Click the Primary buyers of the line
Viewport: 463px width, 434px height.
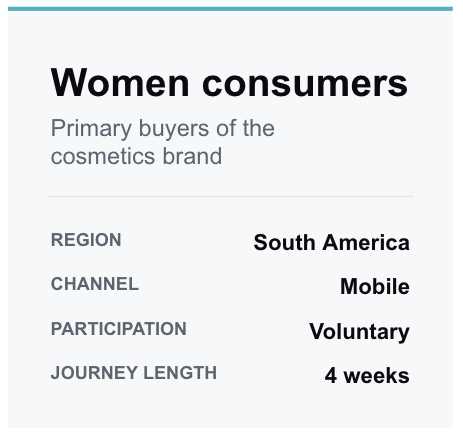point(163,129)
